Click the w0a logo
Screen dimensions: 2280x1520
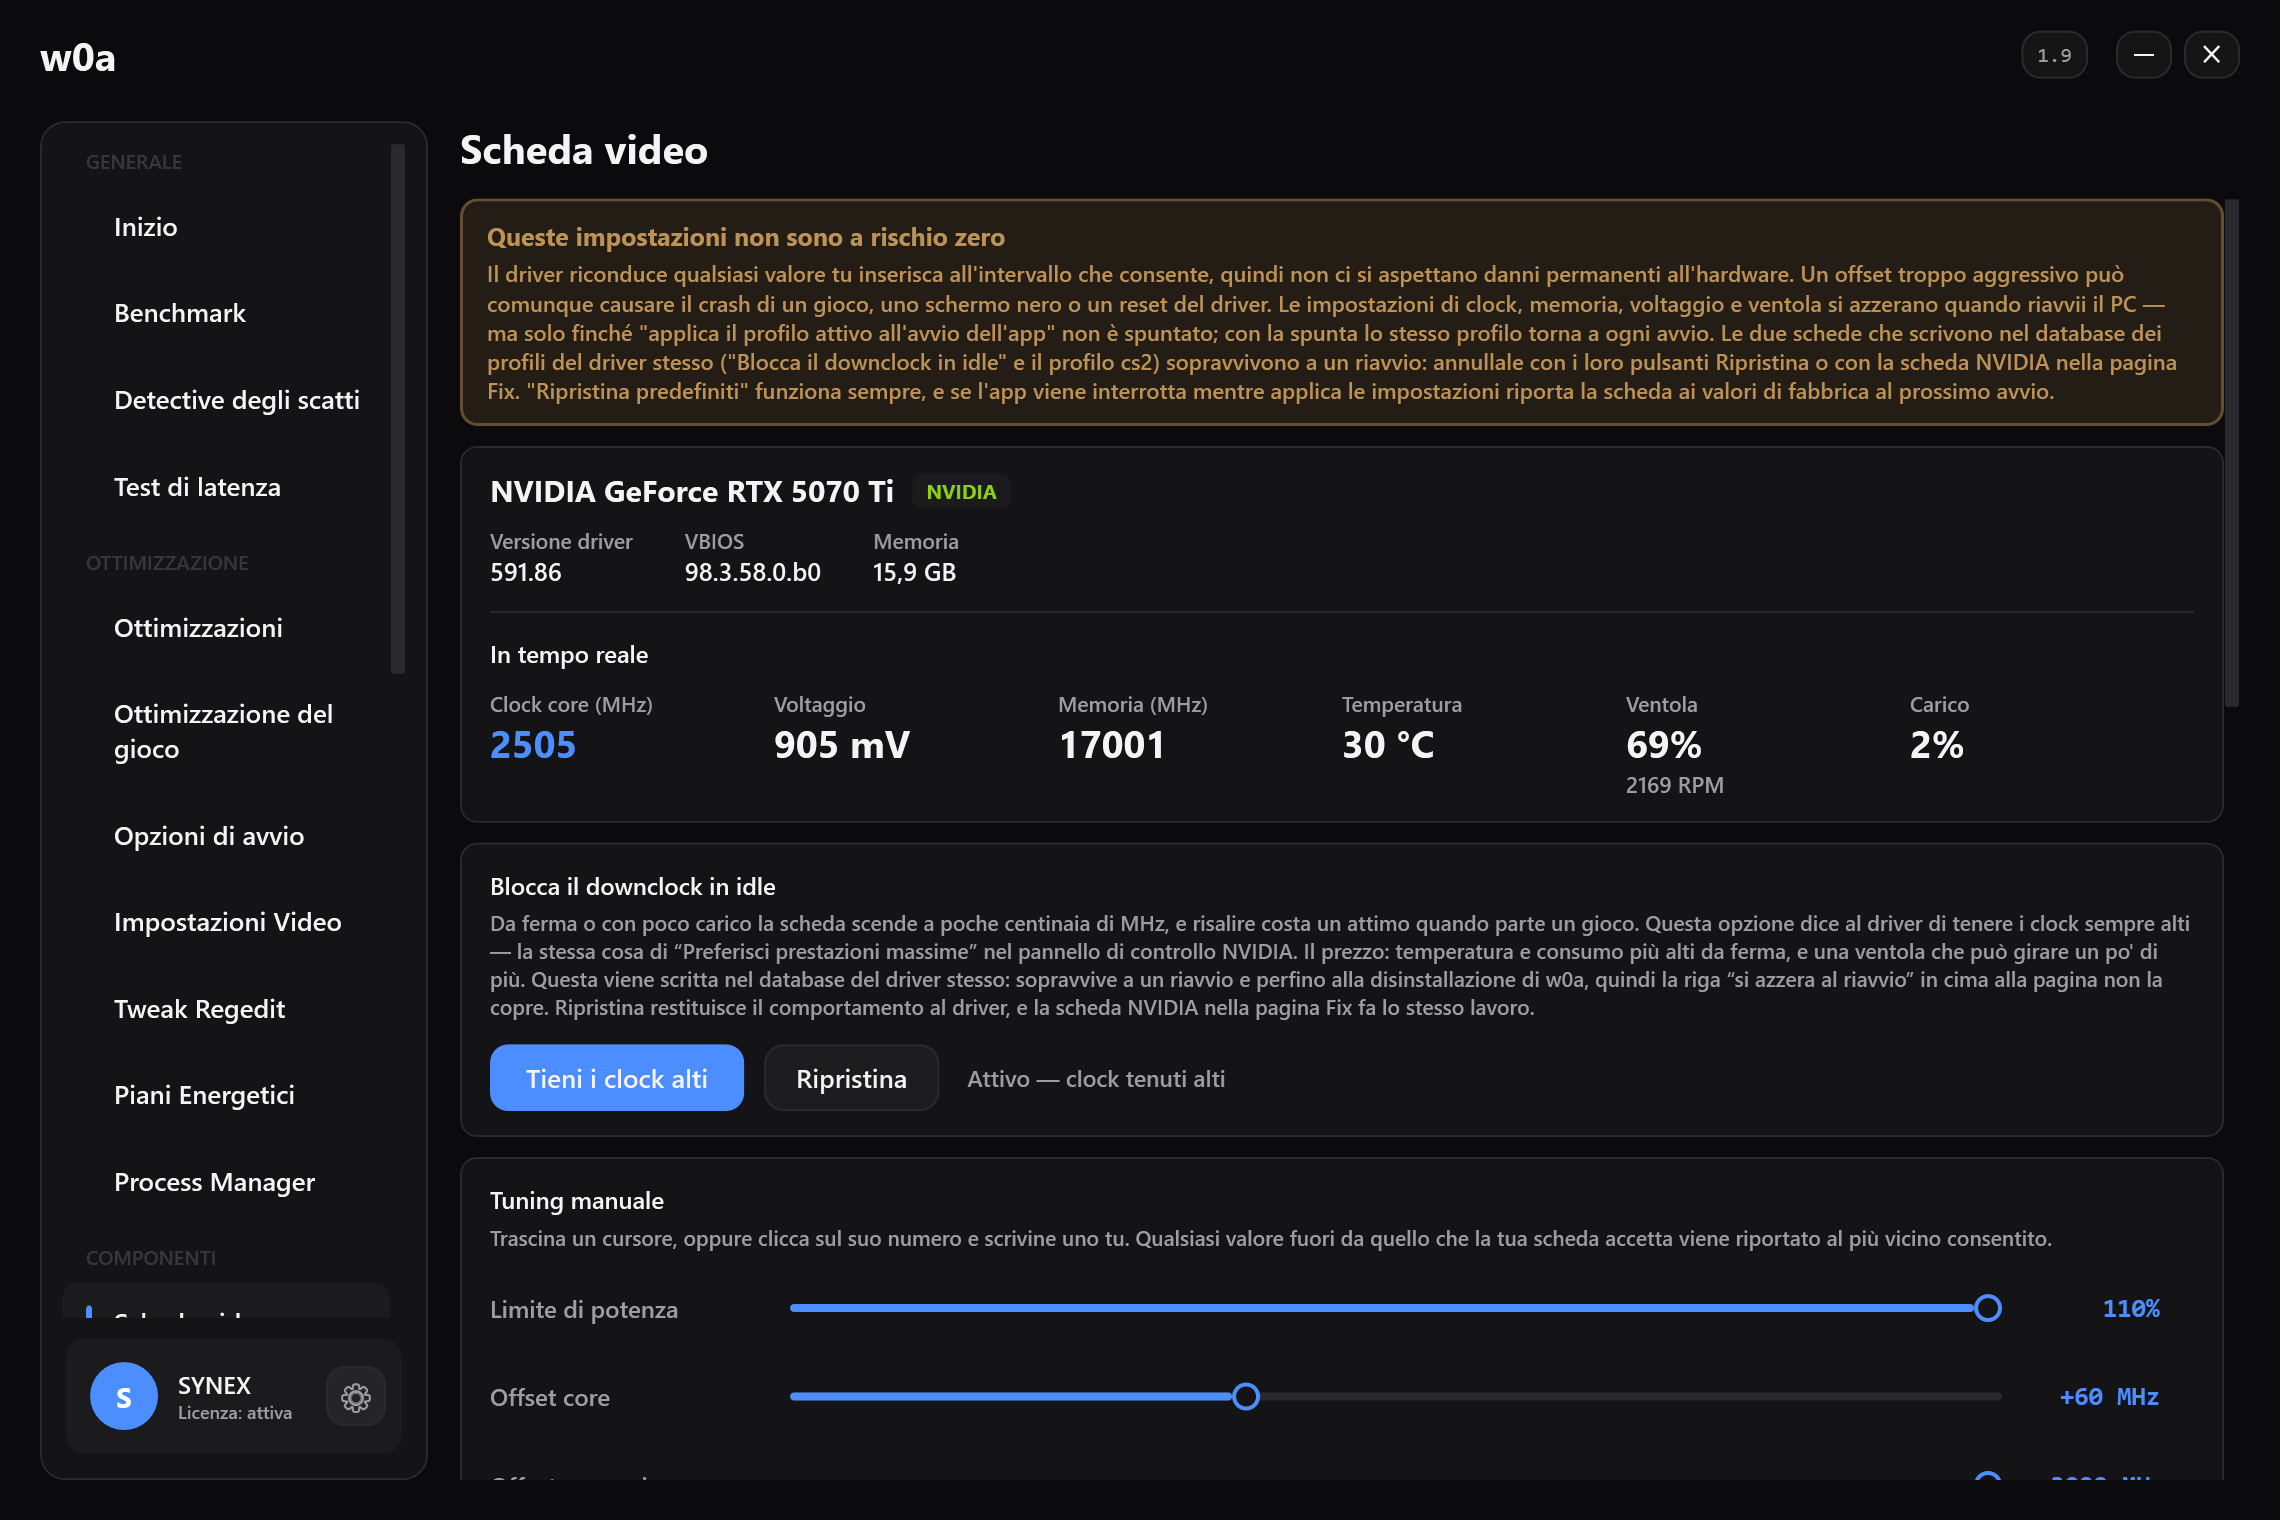click(x=78, y=58)
